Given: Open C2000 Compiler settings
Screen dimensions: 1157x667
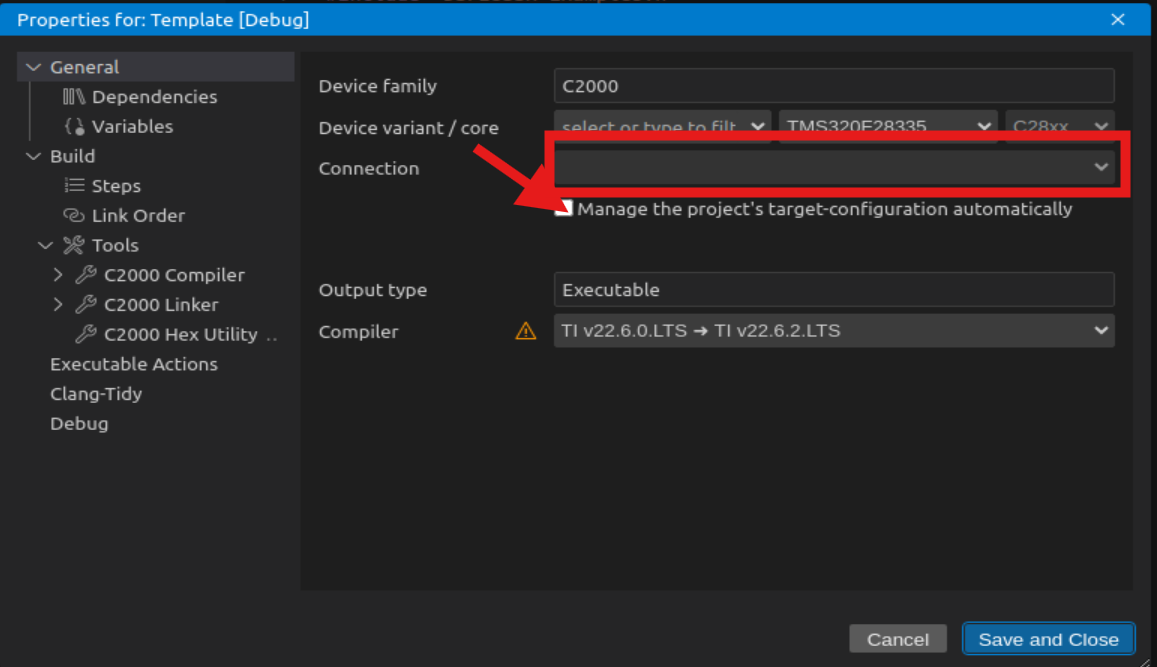Looking at the screenshot, I should [174, 274].
